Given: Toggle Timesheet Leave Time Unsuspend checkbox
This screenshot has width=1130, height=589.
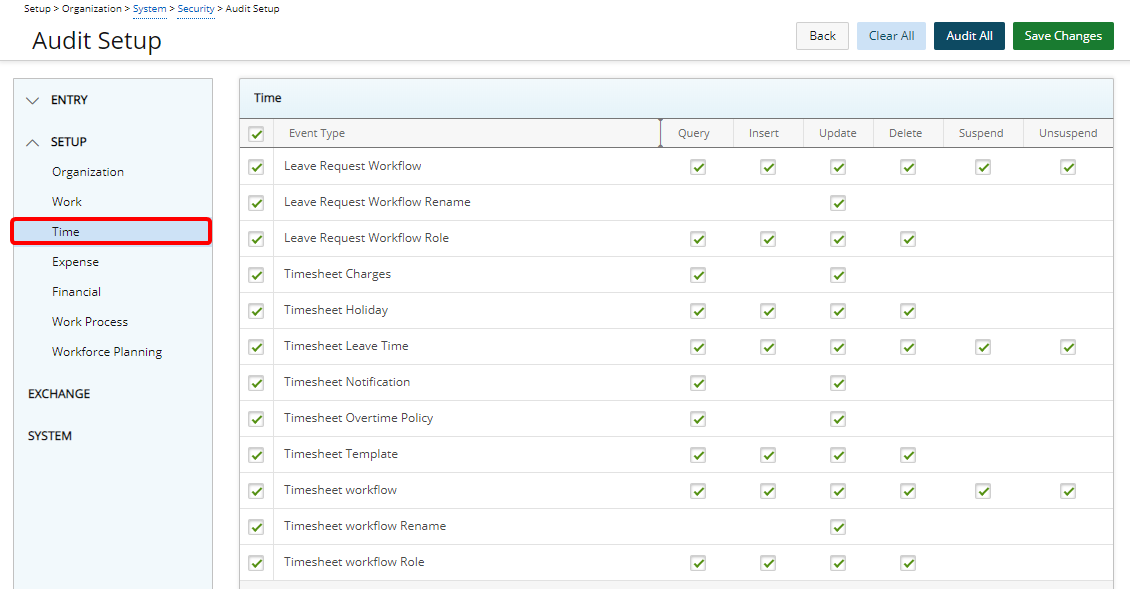Looking at the screenshot, I should 1068,347.
